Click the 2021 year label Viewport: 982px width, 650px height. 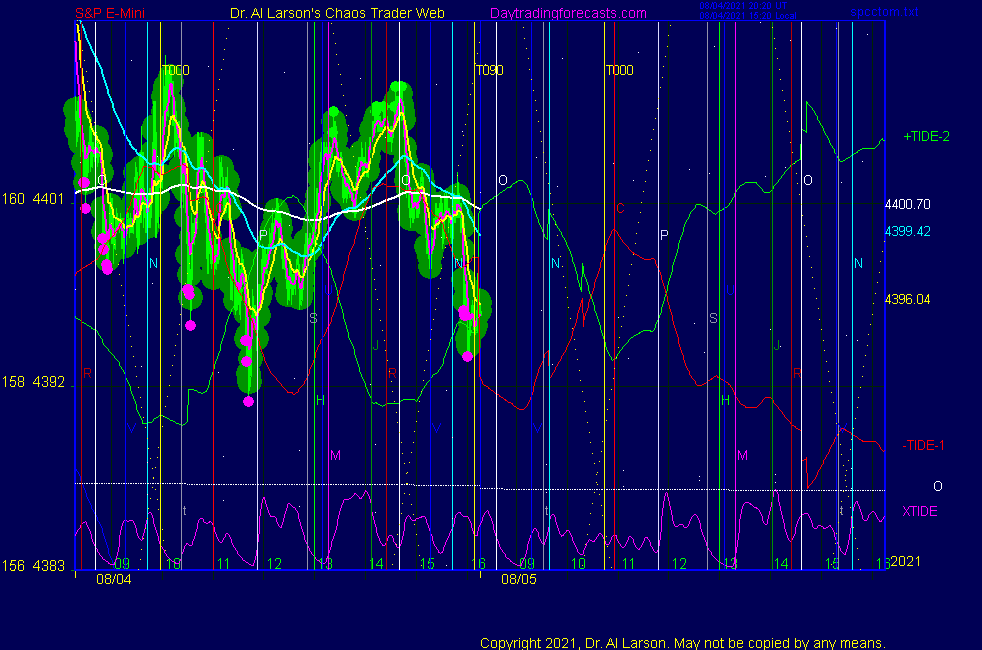[906, 561]
